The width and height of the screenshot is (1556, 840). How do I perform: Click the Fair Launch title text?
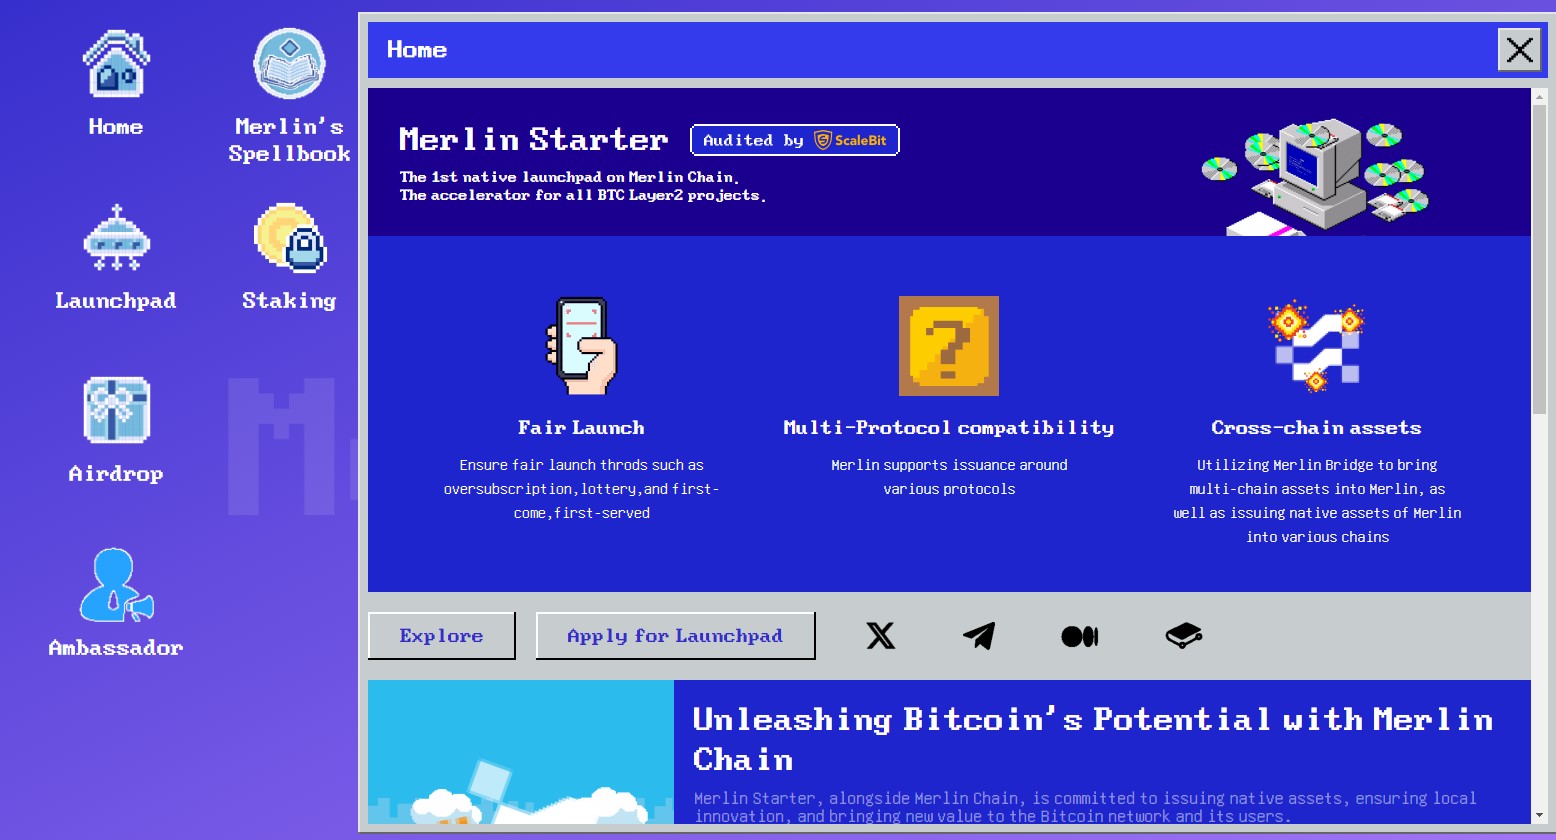[x=581, y=428]
